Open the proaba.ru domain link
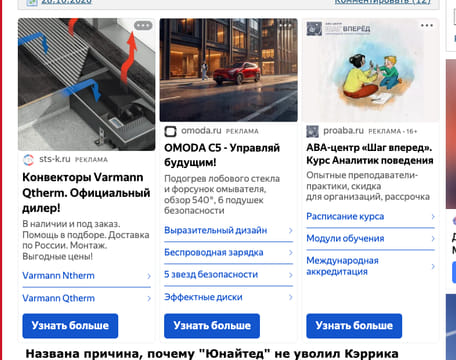 point(343,131)
